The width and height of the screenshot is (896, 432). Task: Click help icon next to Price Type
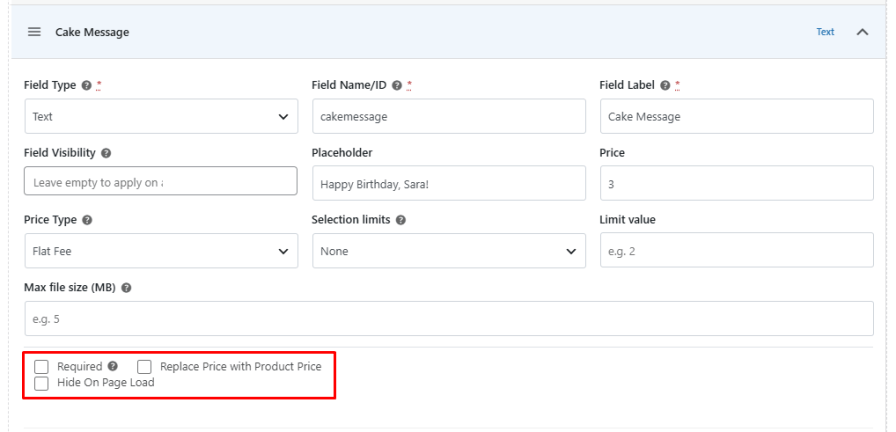(x=87, y=220)
